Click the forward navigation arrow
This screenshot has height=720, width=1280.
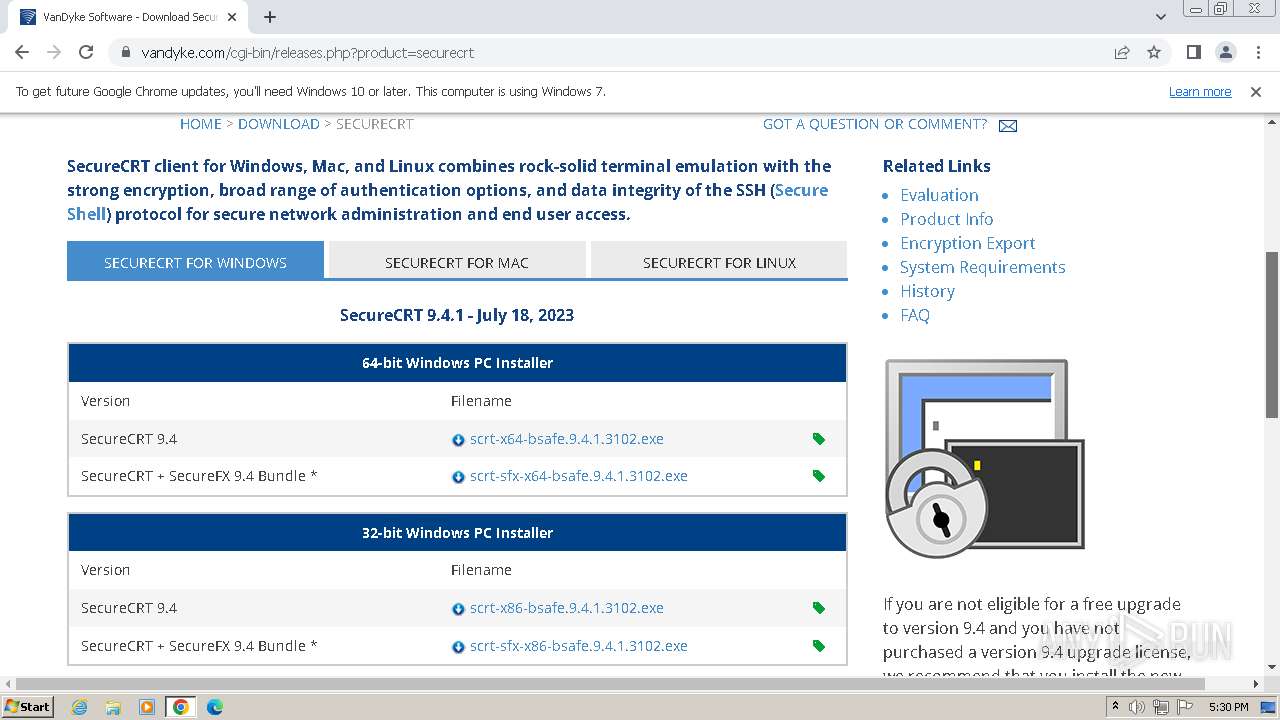coord(54,53)
